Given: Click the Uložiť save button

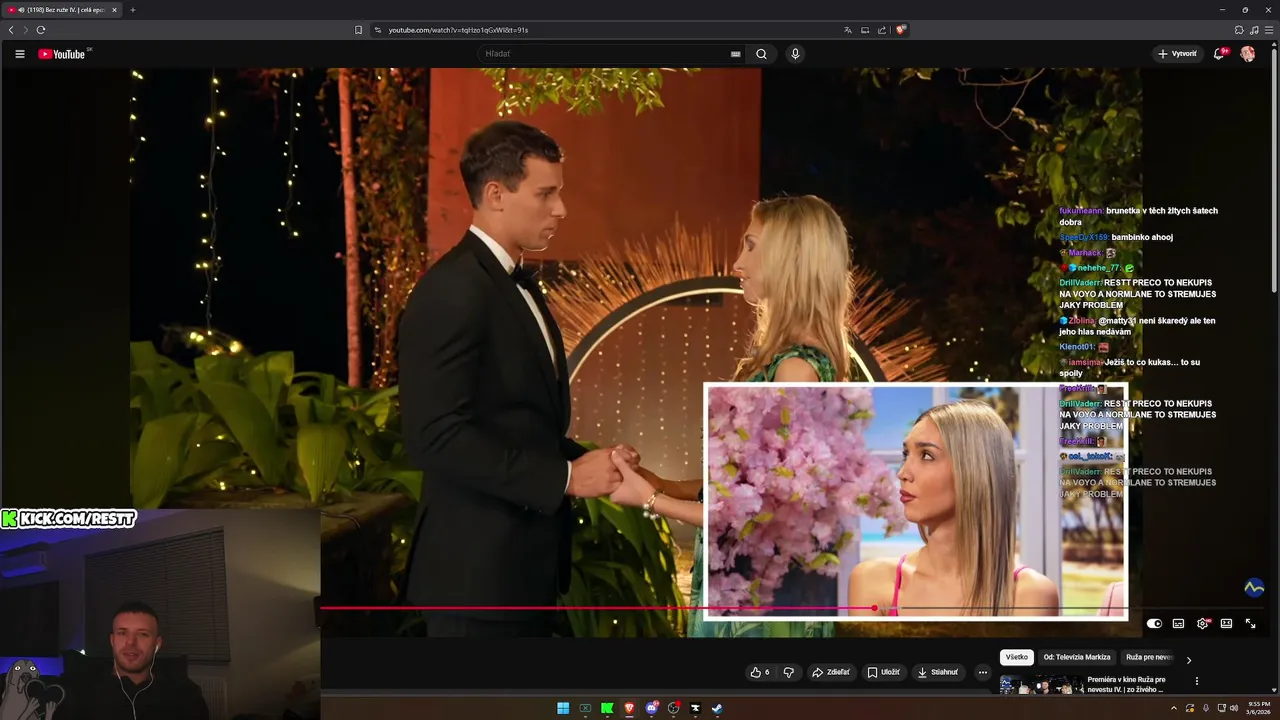Looking at the screenshot, I should point(884,672).
